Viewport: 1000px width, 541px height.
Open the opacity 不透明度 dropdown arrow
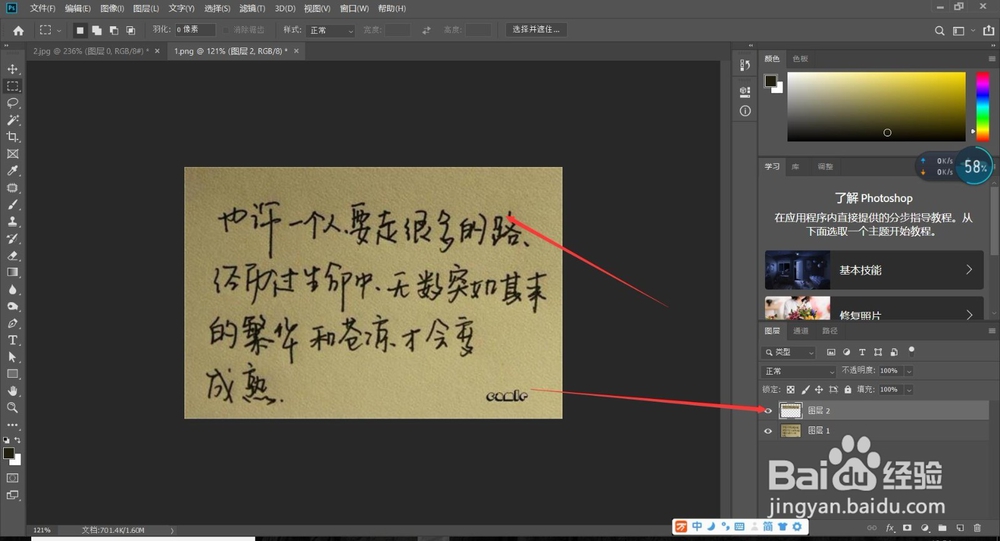point(909,371)
